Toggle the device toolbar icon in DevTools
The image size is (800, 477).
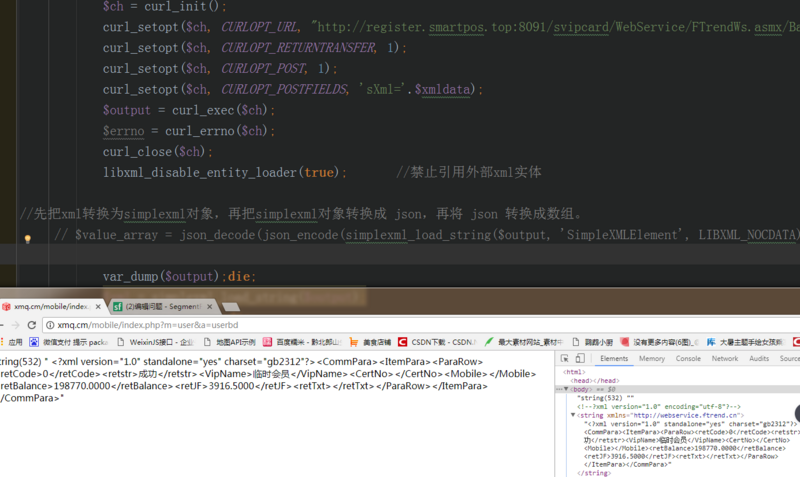coord(579,358)
